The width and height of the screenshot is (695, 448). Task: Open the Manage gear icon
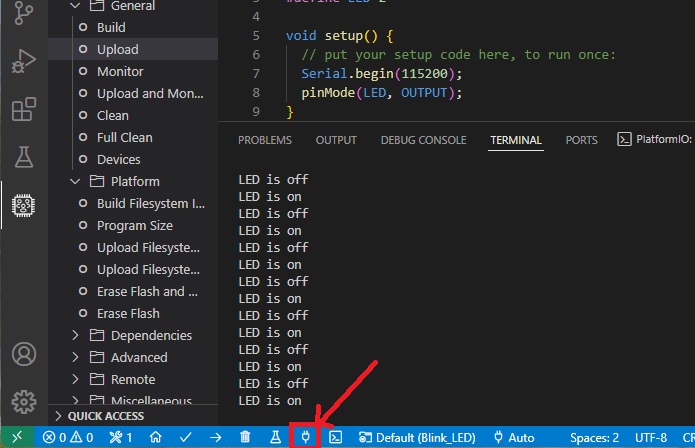click(22, 402)
